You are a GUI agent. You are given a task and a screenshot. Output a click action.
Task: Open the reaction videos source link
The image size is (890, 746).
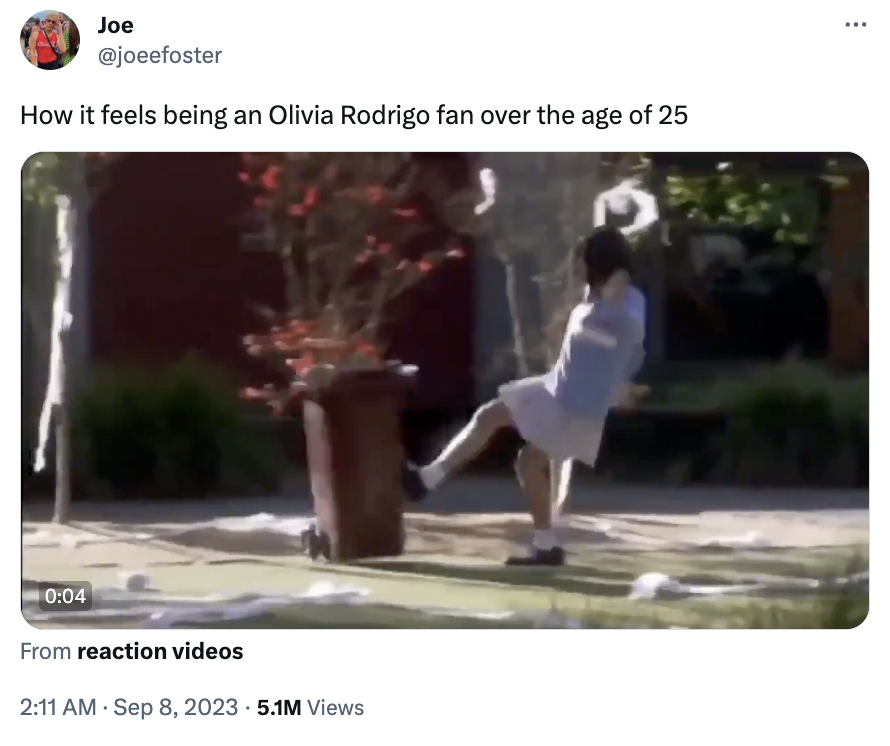pyautogui.click(x=160, y=651)
